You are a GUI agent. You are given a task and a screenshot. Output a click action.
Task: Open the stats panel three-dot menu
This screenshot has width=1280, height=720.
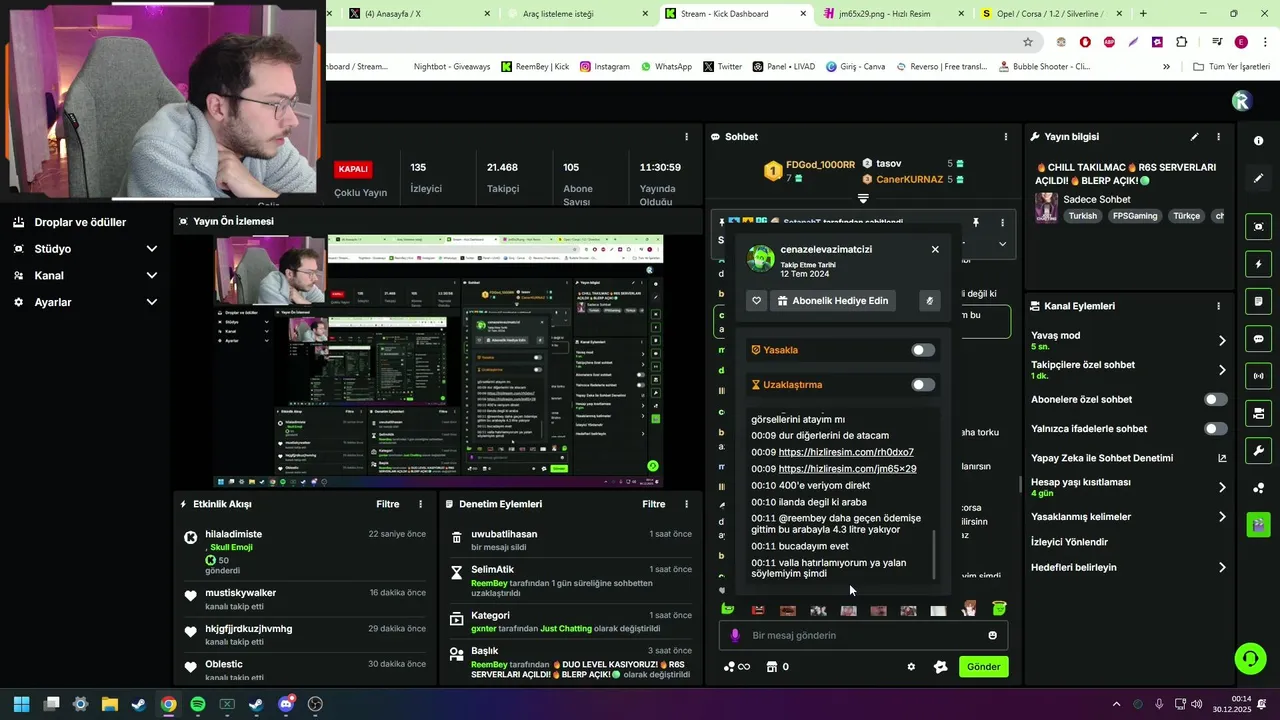coord(686,137)
